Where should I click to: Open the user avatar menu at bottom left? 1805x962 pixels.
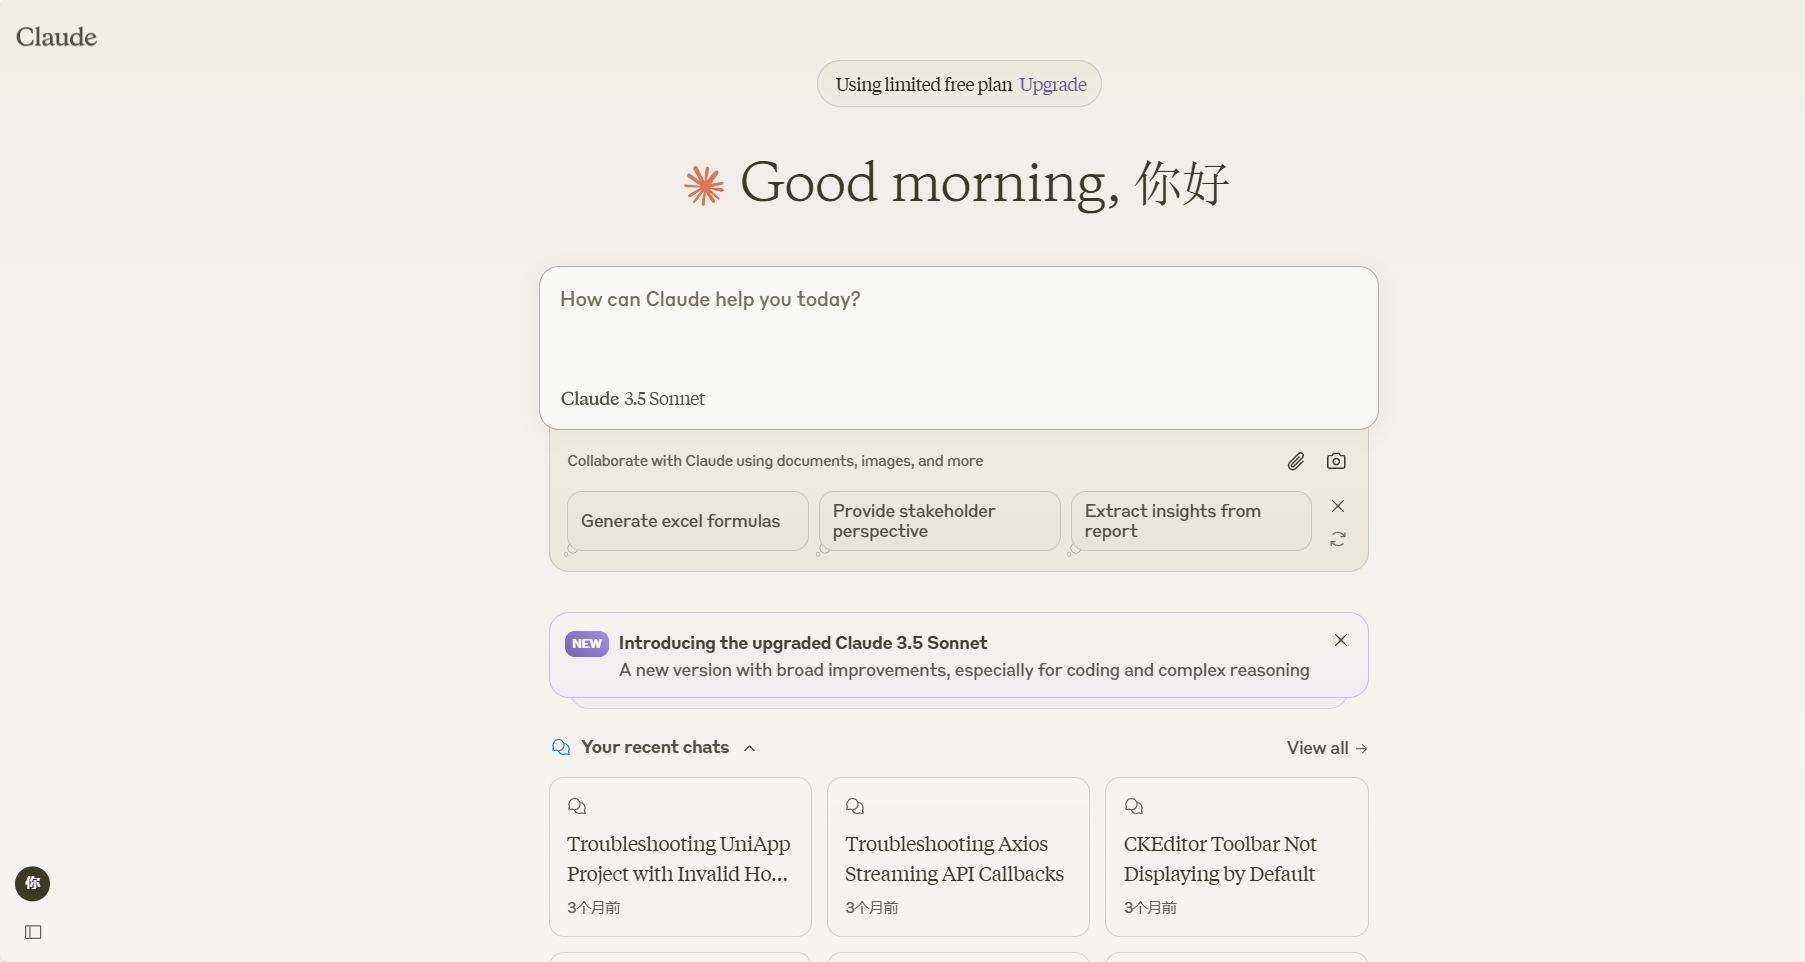point(33,884)
